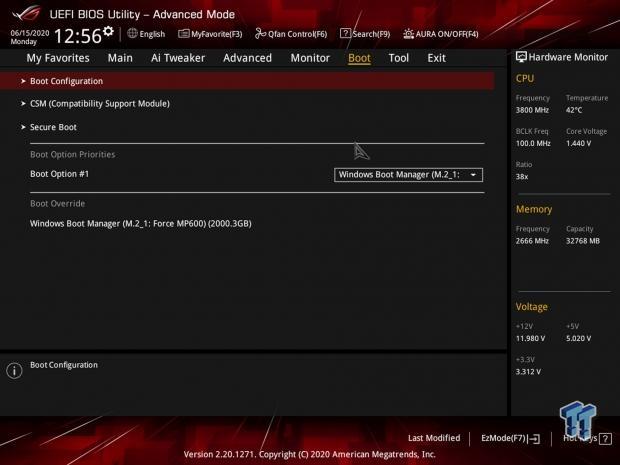Toggle AURA ON/OFF(F4)
620x465 pixels.
(440, 34)
